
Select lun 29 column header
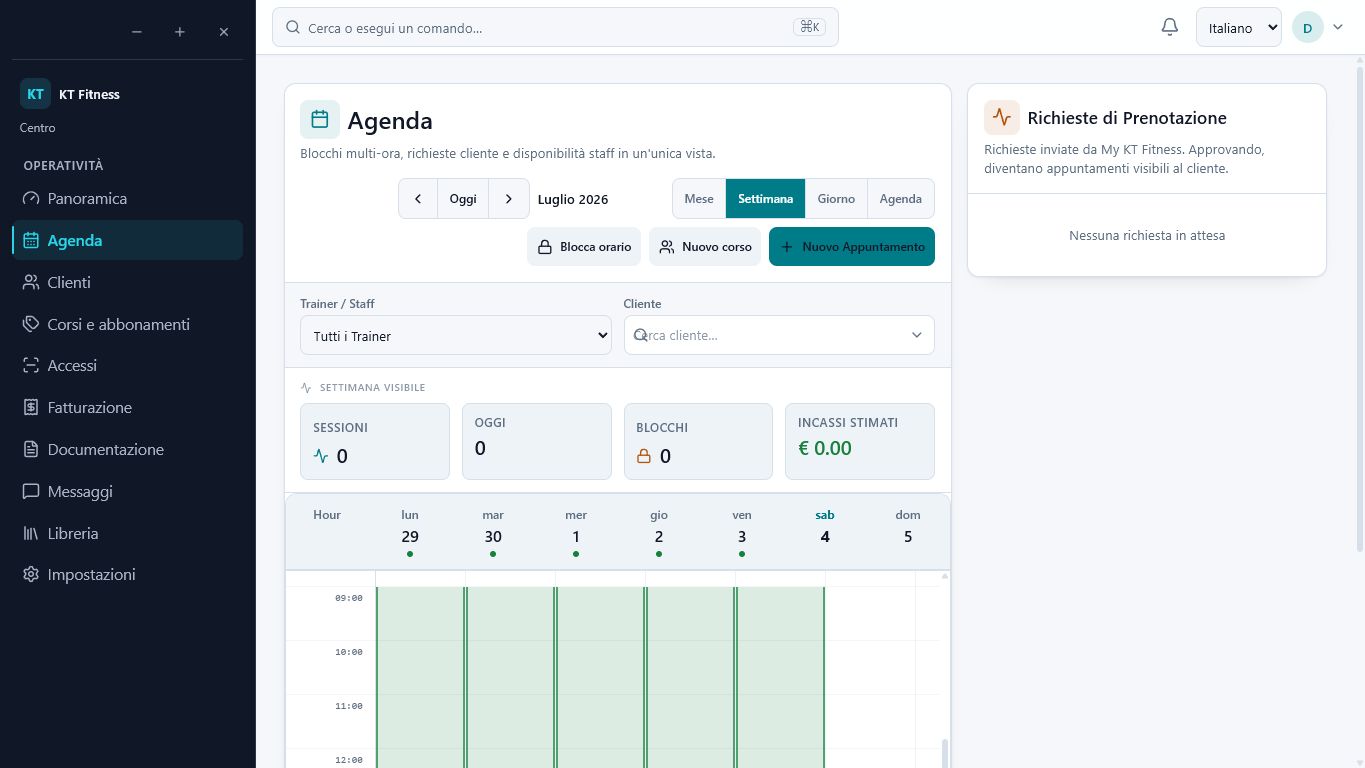(410, 532)
